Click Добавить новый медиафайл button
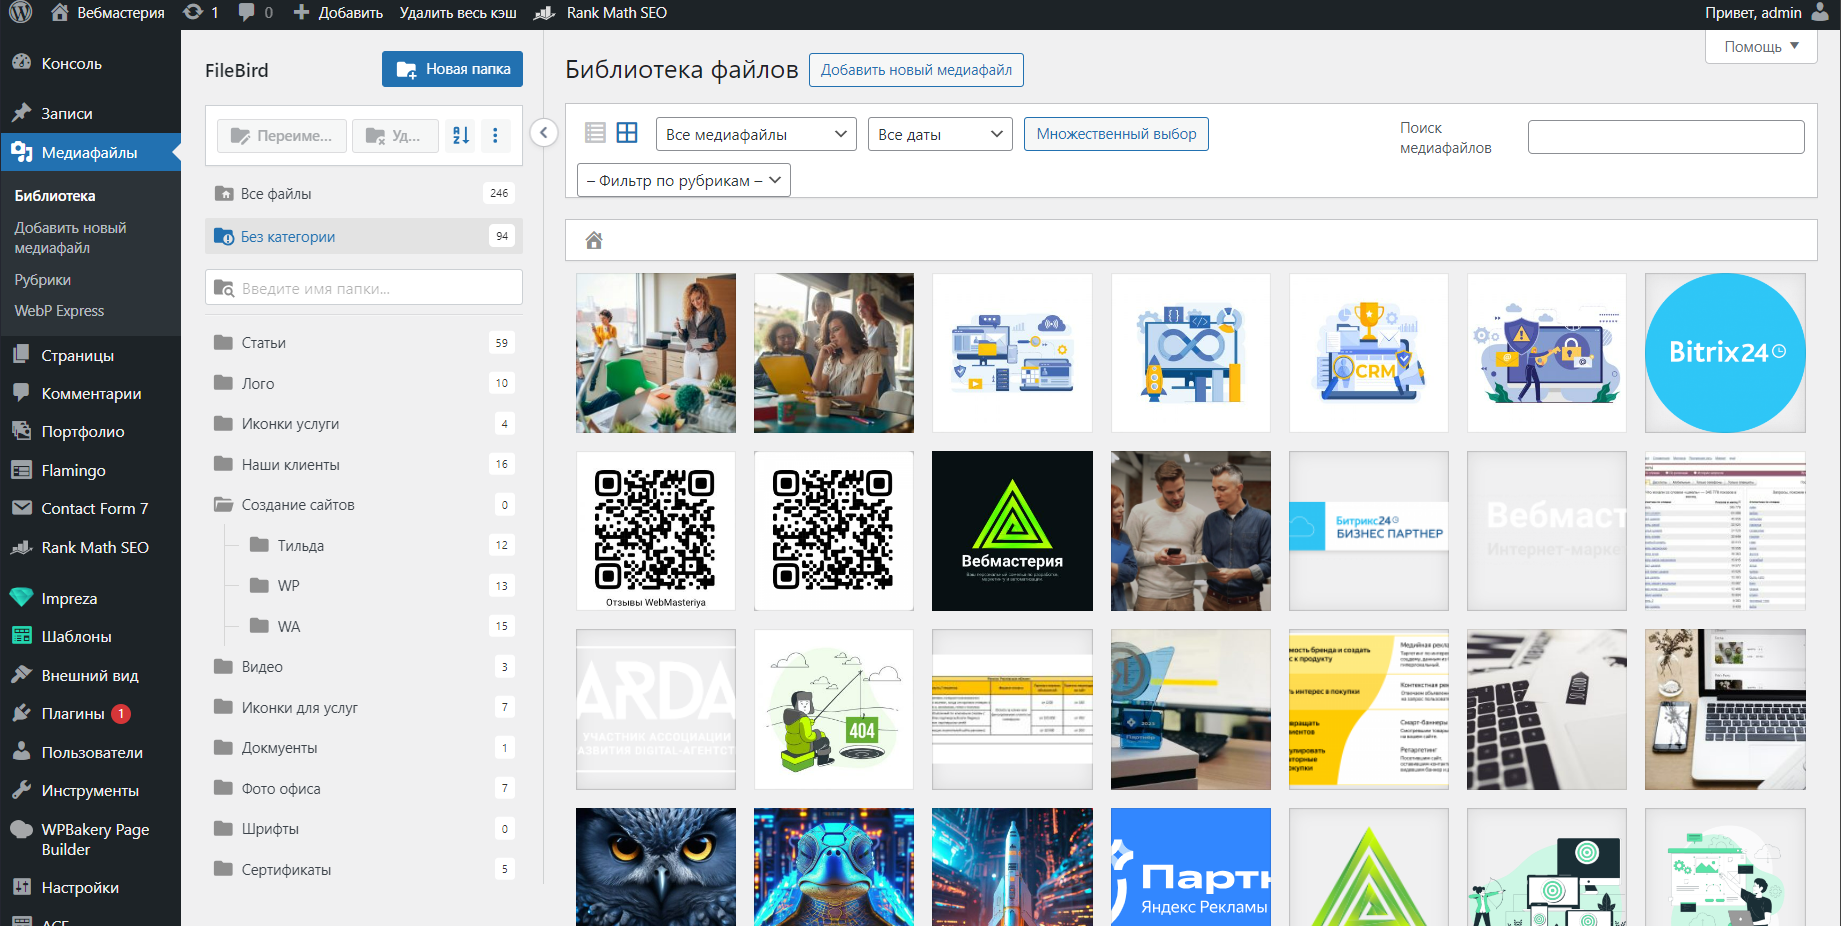The width and height of the screenshot is (1841, 926). point(916,70)
